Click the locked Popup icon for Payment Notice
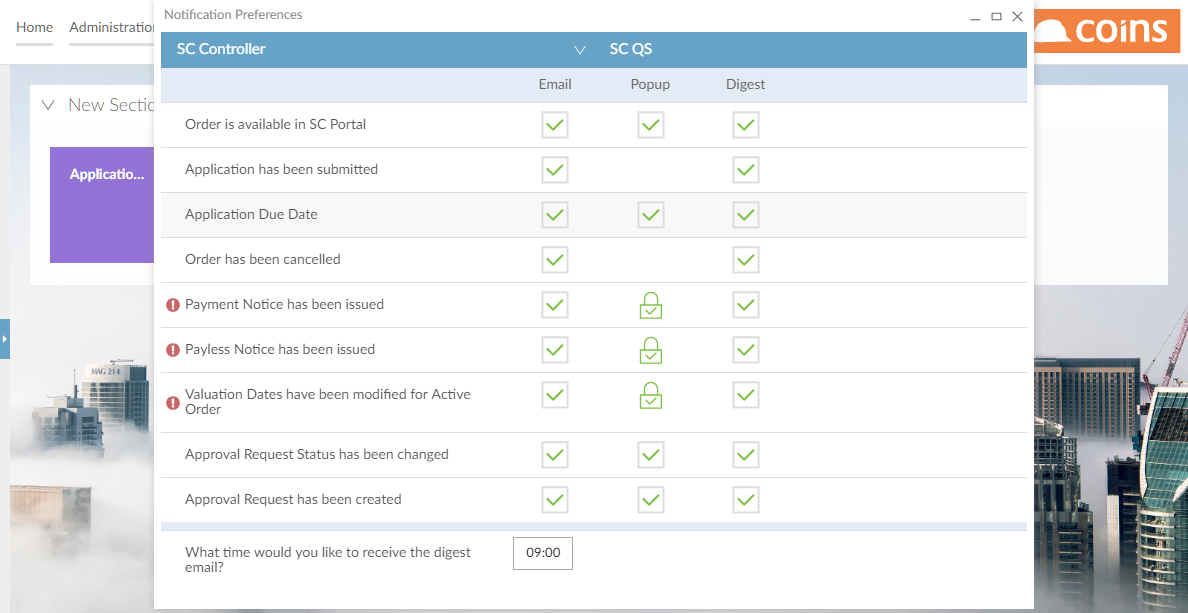 [x=650, y=305]
